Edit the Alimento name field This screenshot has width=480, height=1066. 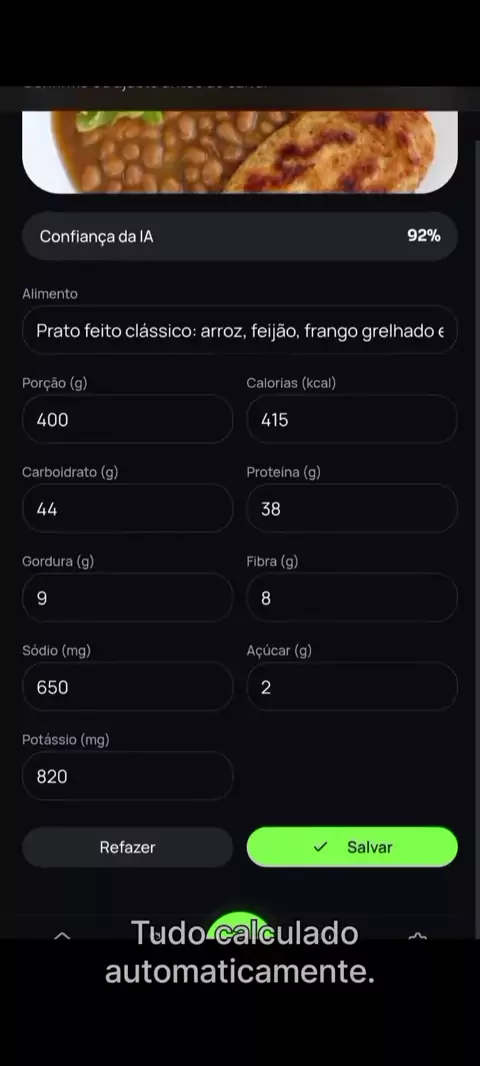click(x=239, y=331)
